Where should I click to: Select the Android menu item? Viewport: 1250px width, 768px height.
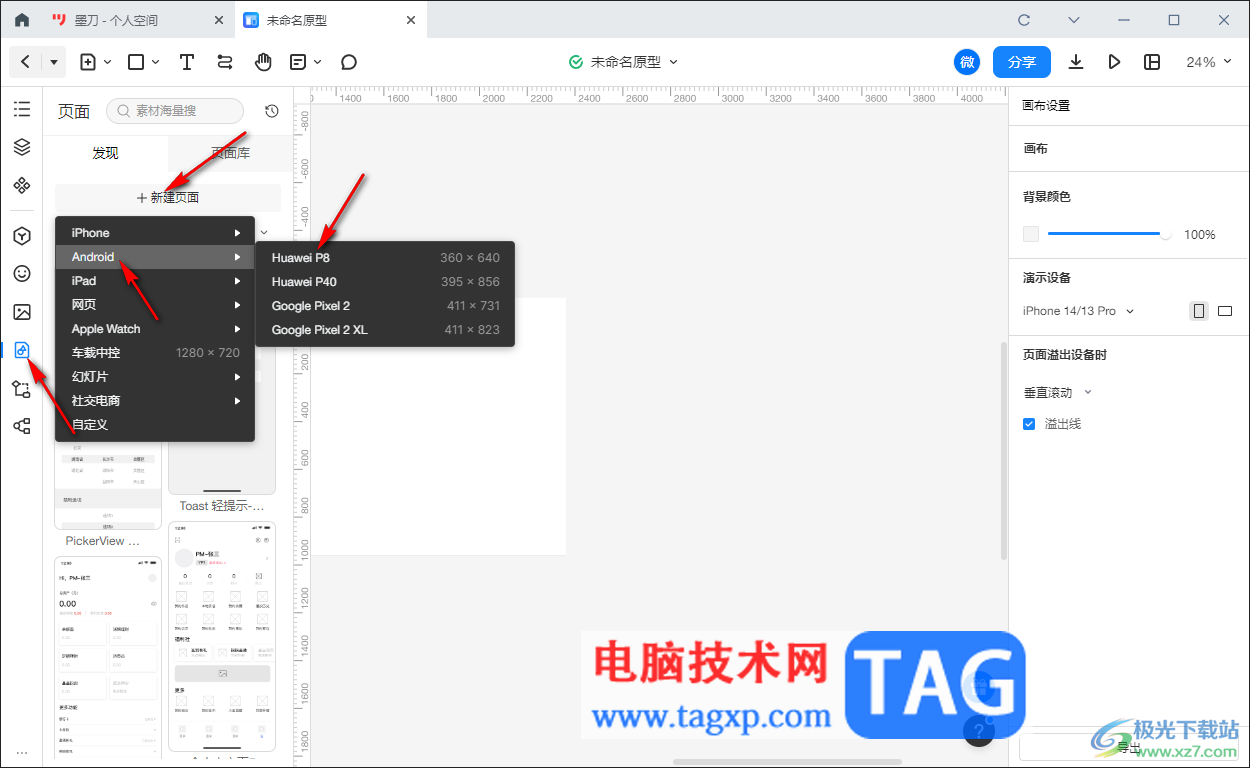pyautogui.click(x=155, y=257)
